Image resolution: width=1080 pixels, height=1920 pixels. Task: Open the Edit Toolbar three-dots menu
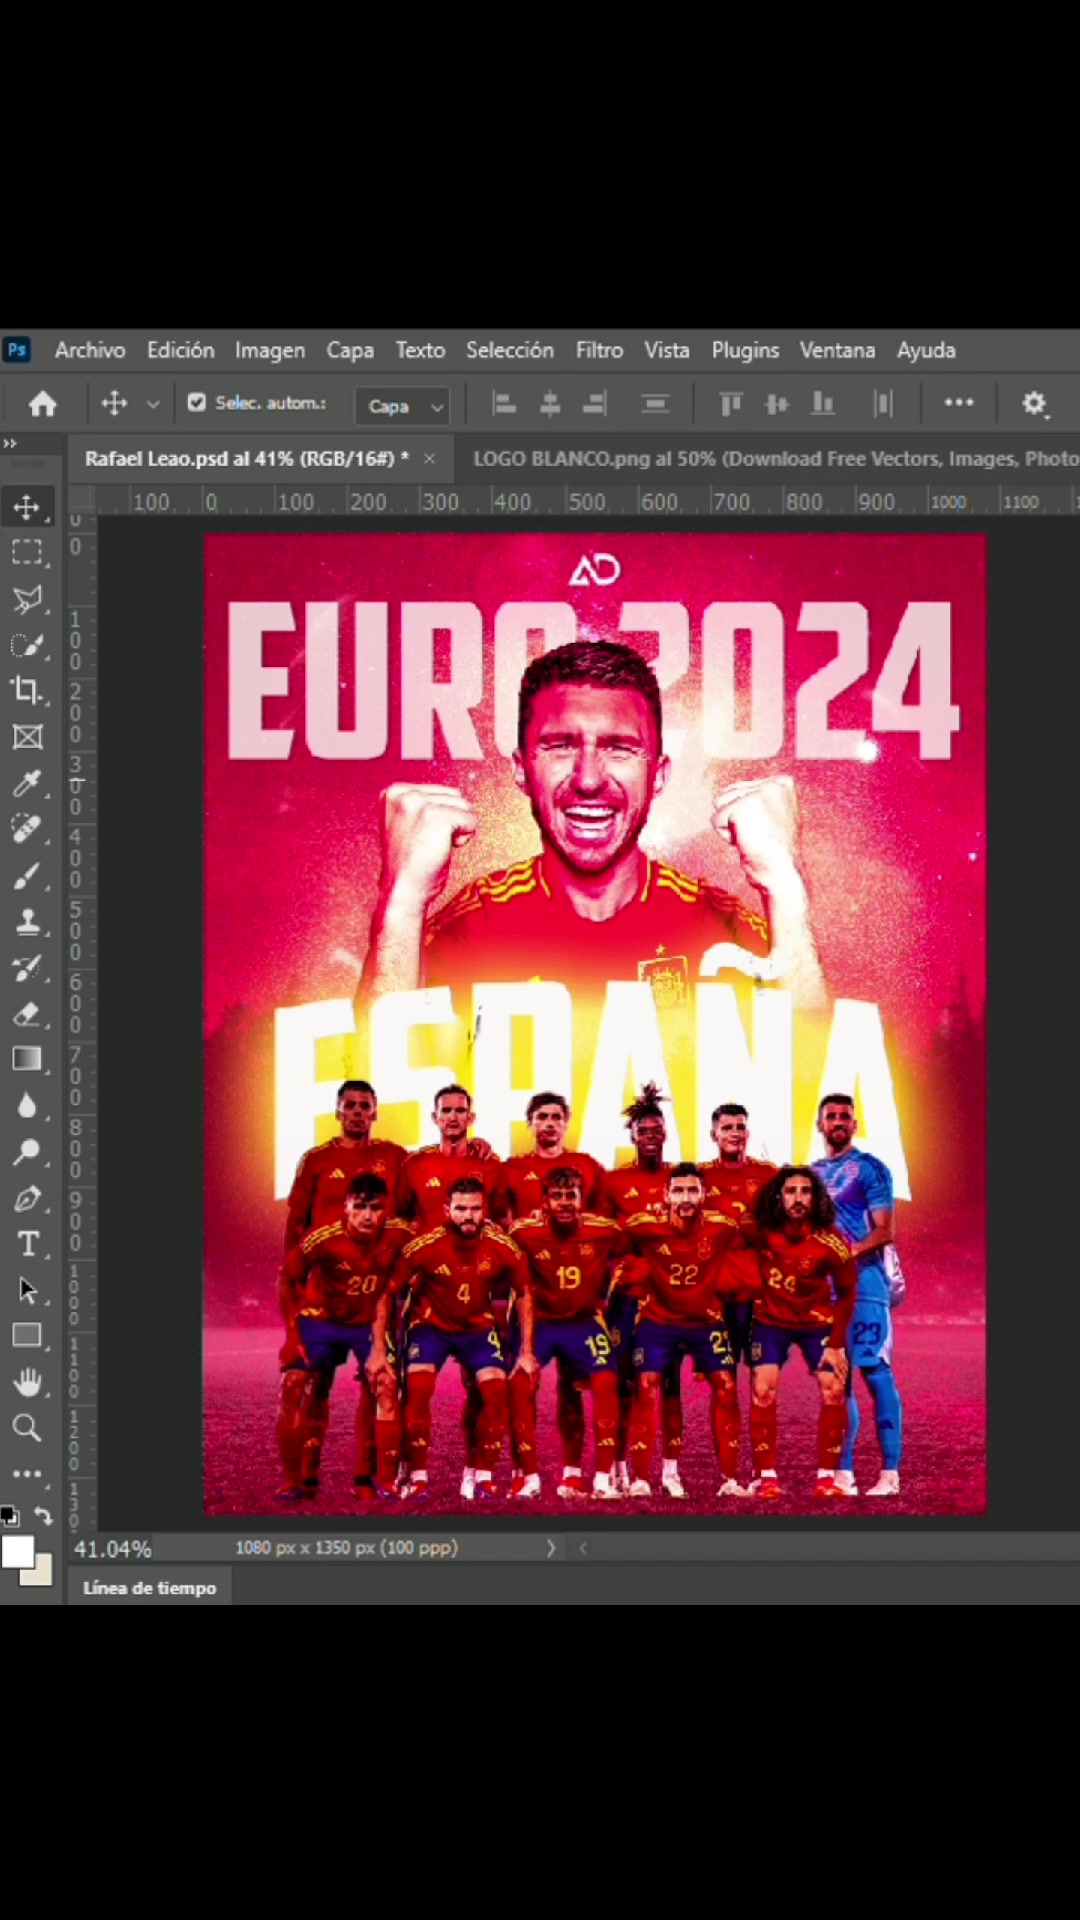(27, 1474)
